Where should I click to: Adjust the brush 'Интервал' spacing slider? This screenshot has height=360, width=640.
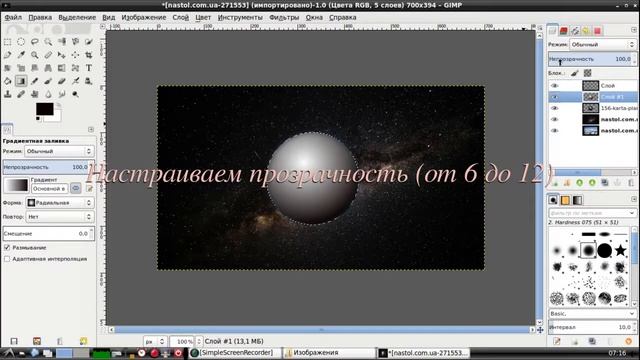click(x=592, y=327)
